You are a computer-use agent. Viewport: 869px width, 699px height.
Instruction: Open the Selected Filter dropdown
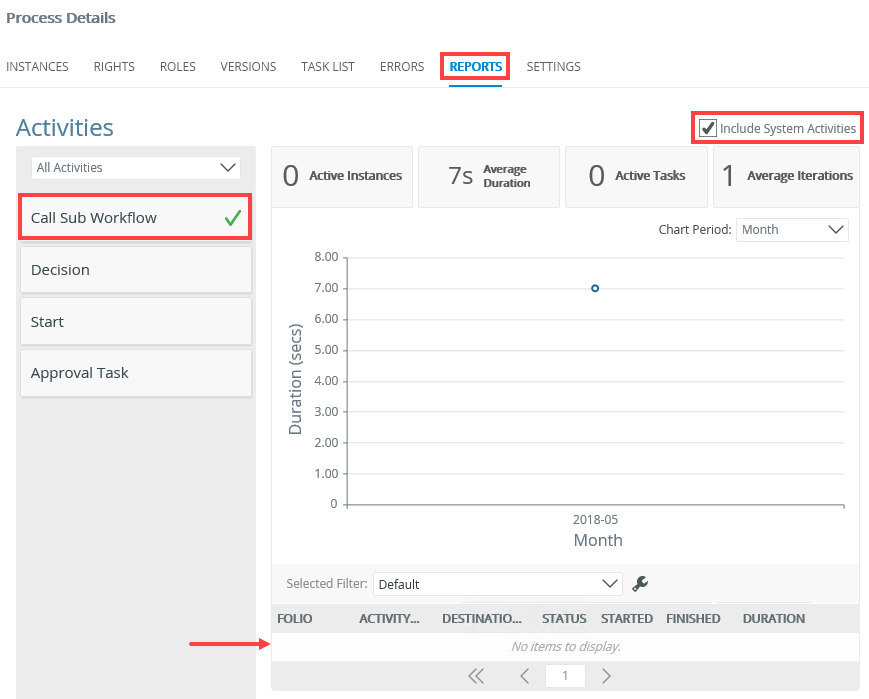[497, 584]
